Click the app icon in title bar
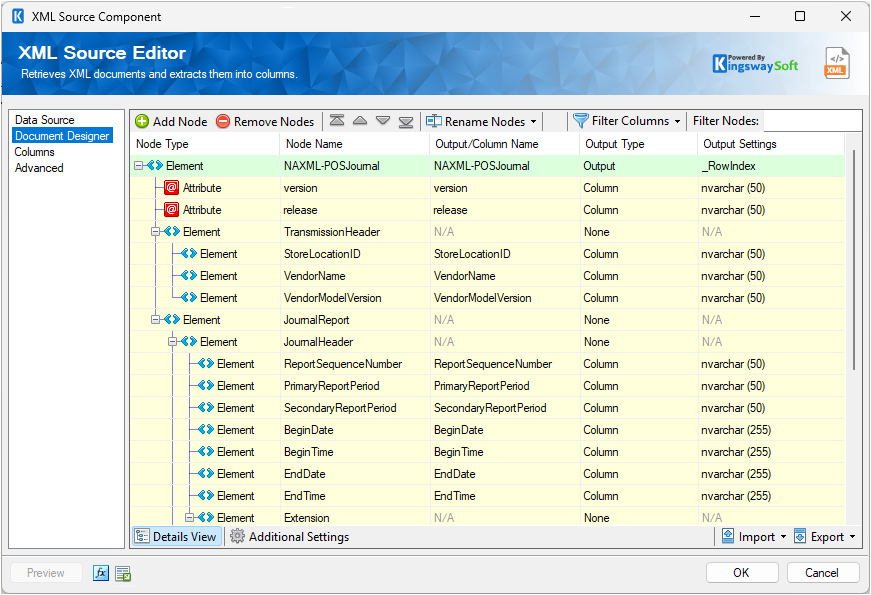This screenshot has width=871, height=595. pos(18,16)
